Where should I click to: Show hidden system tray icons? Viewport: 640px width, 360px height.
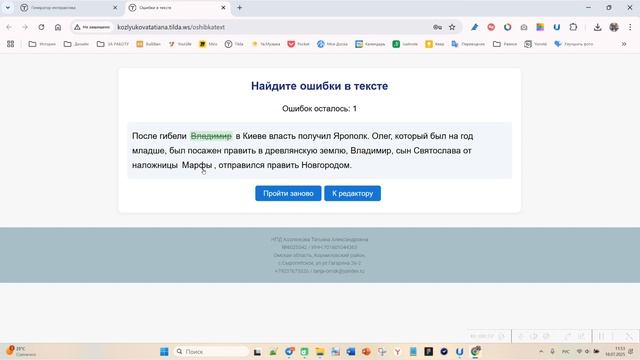541,351
